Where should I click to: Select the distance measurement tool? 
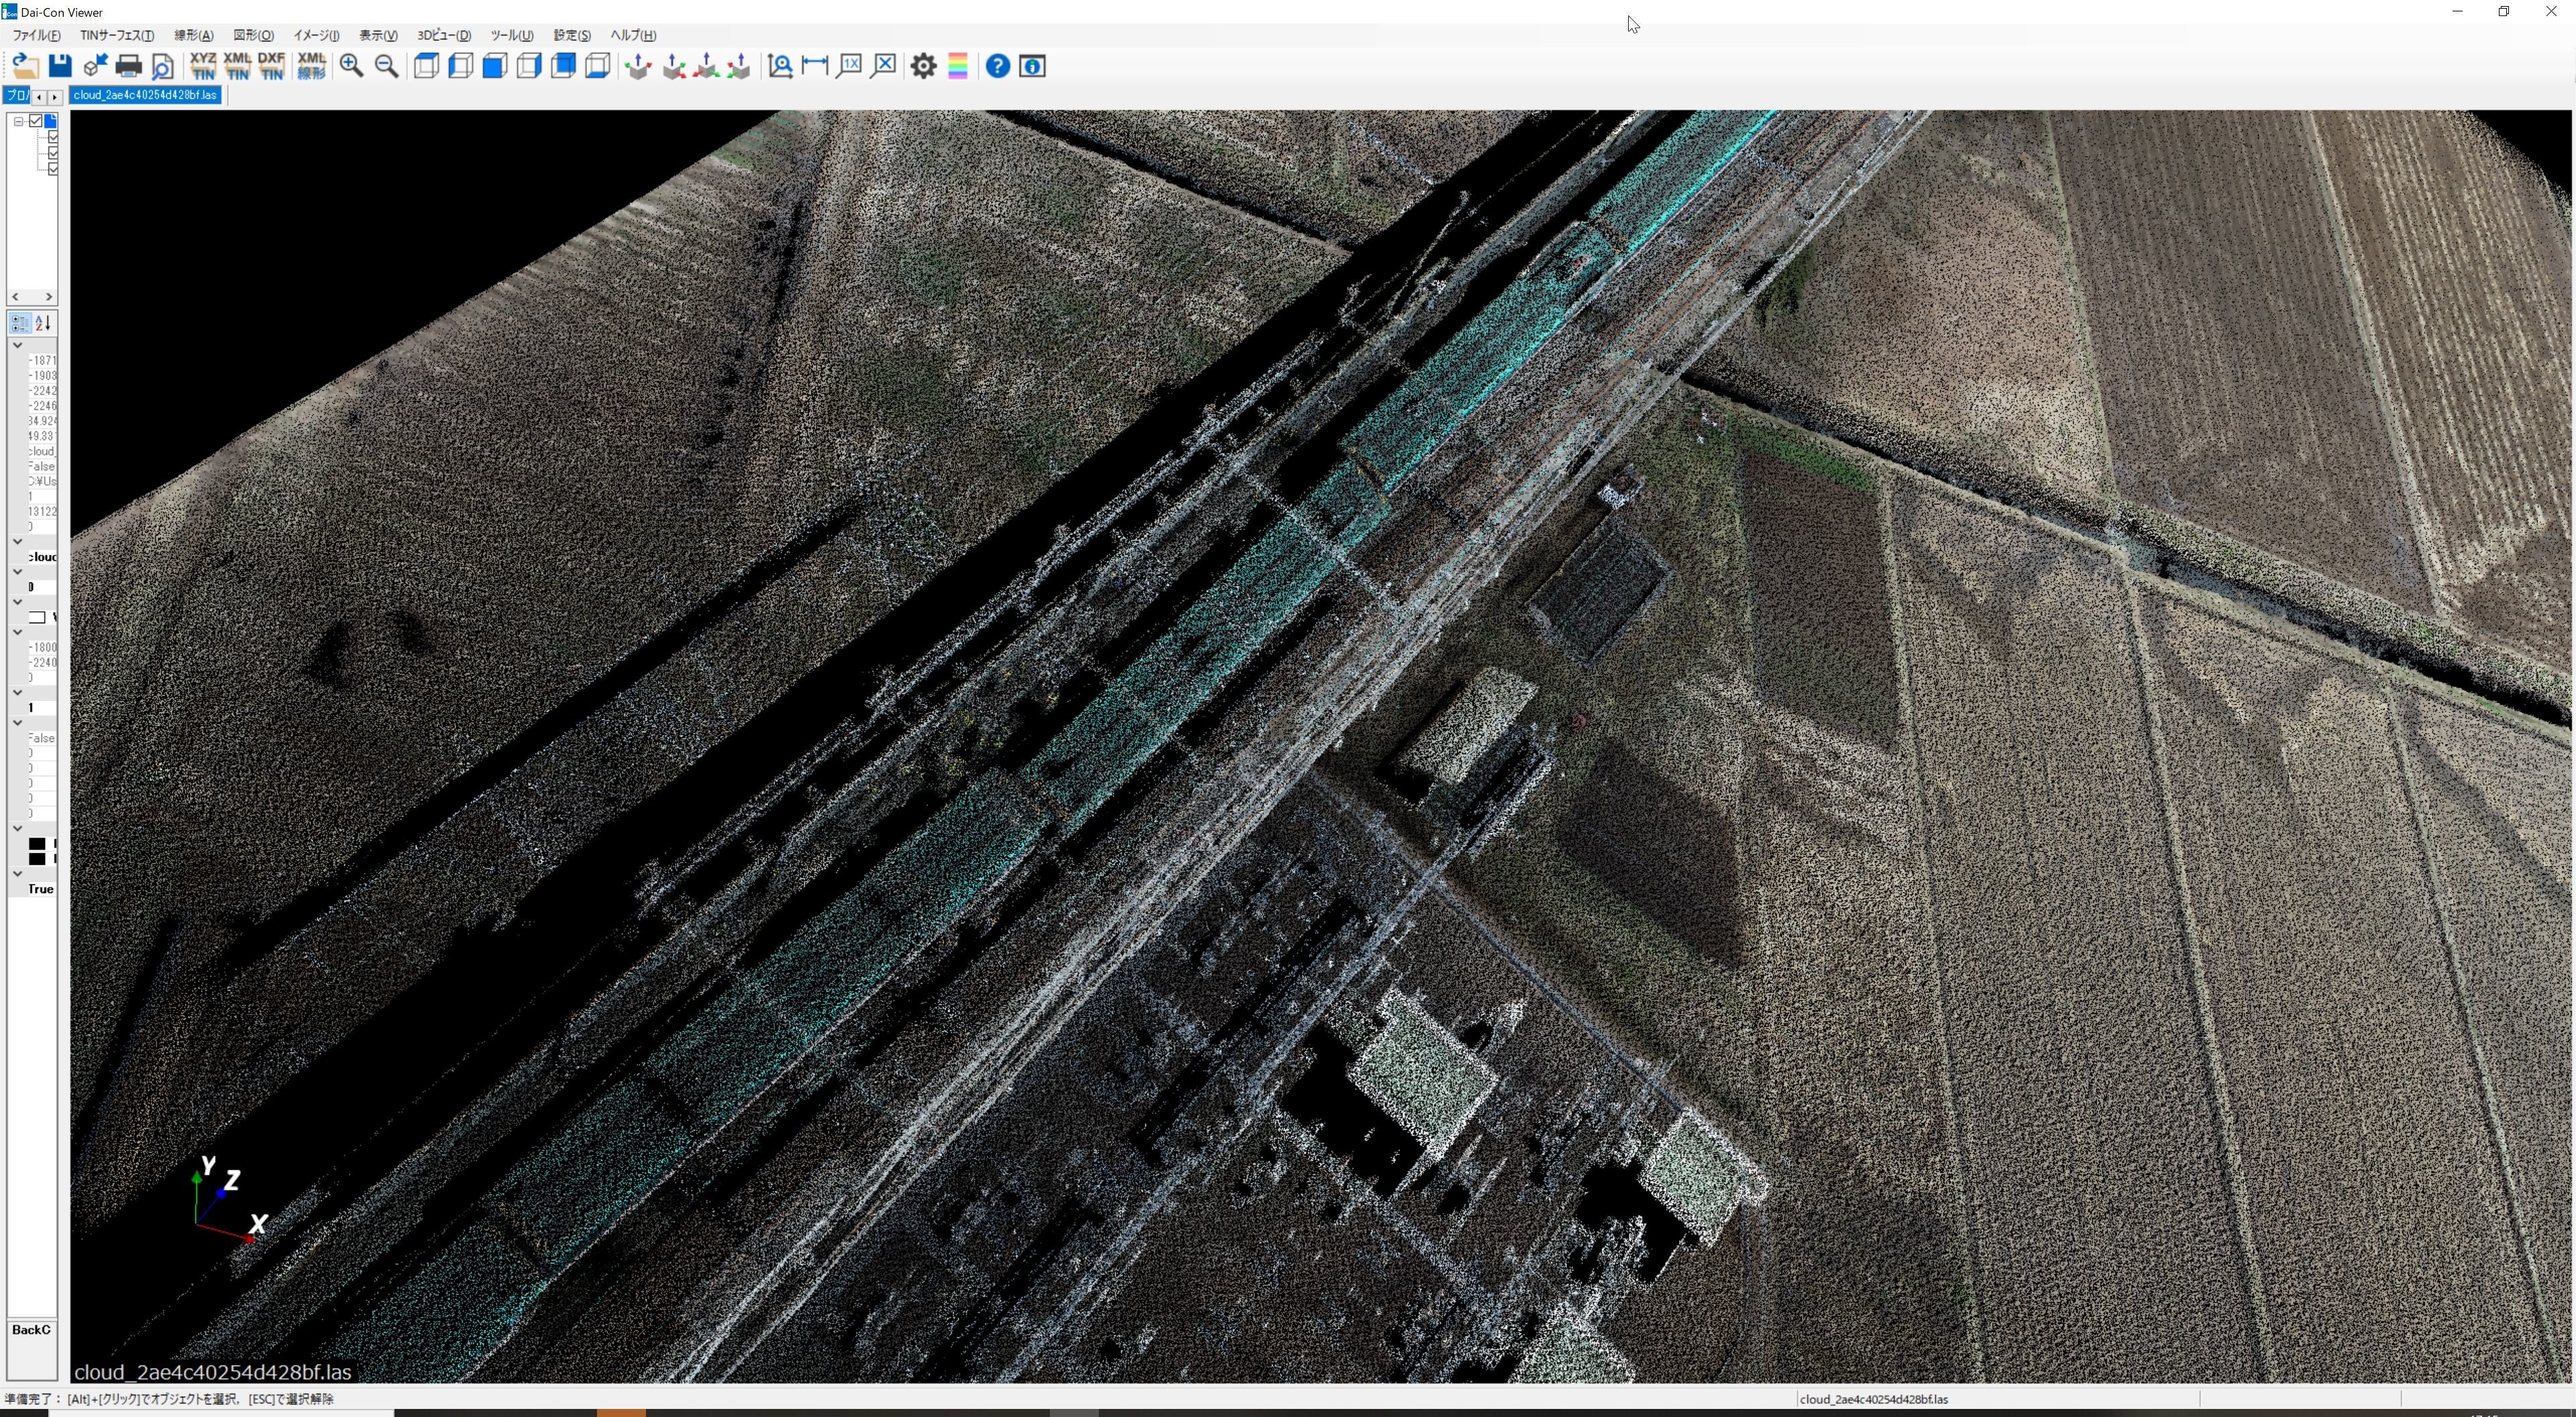pyautogui.click(x=814, y=66)
